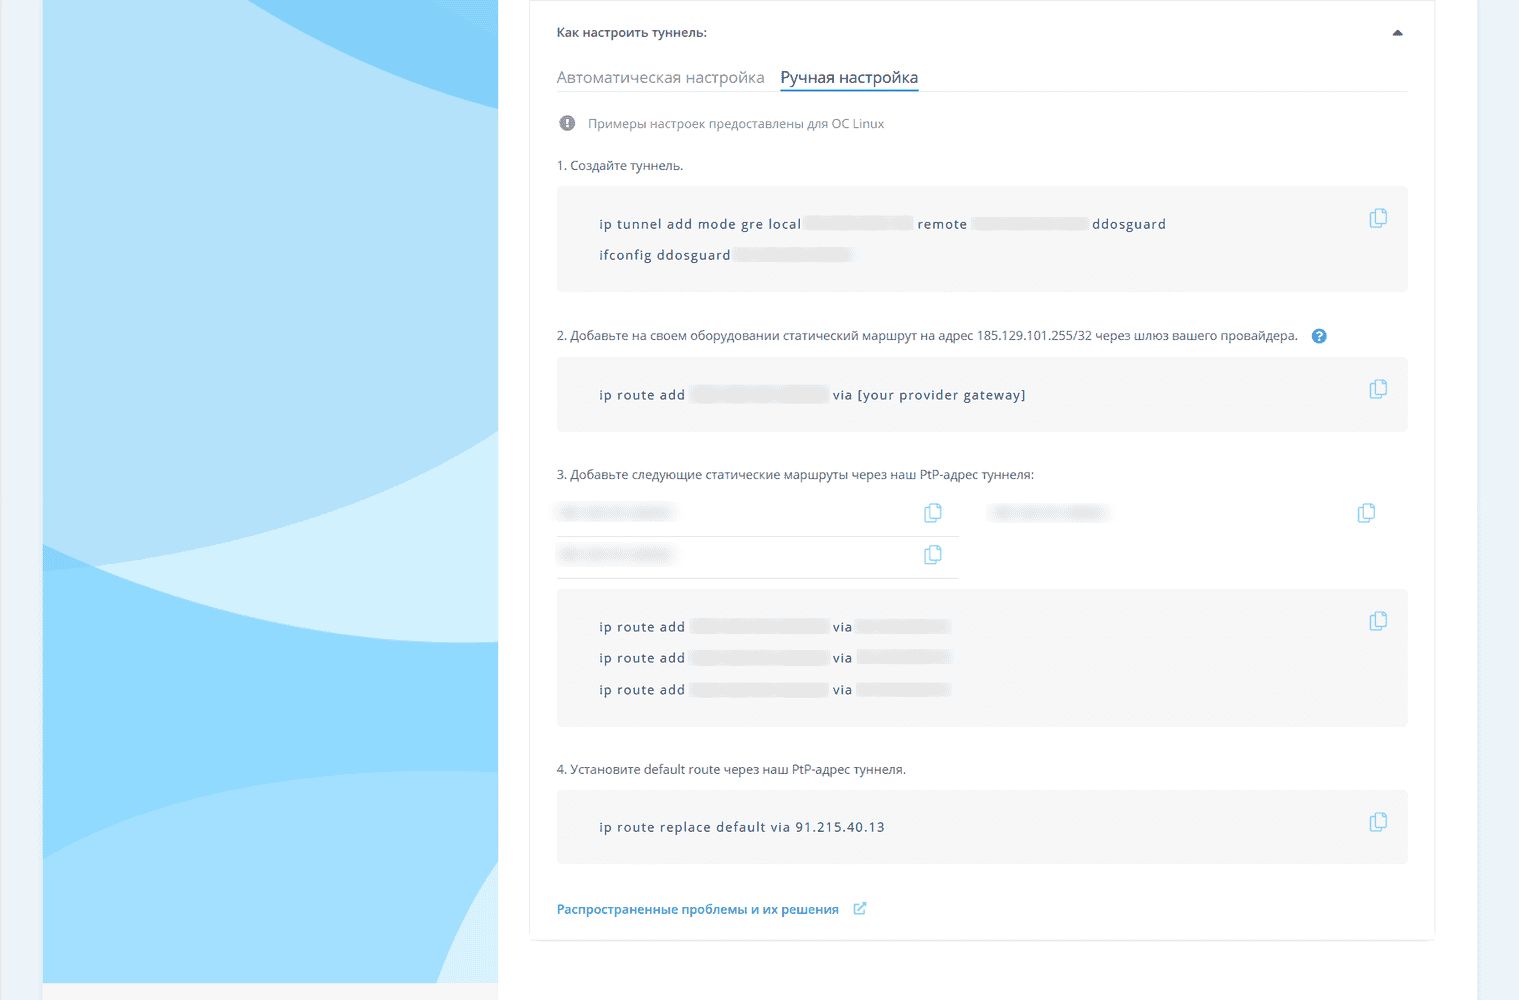Click "Примеры настроек предоставлены для ОС Linux" note
1519x1000 pixels.
tap(736, 124)
